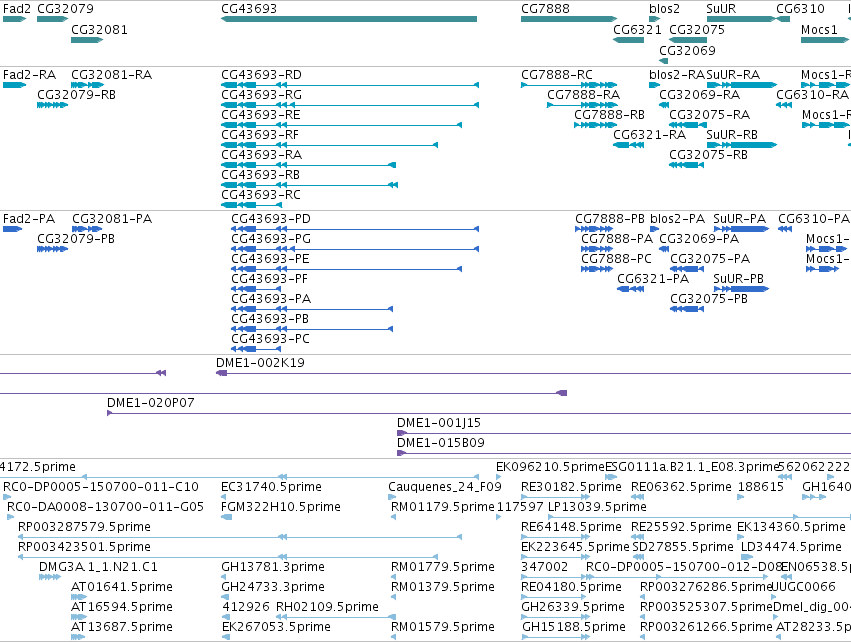Select EST RP003287579.5prime
The height and width of the screenshot is (642, 851).
tap(240, 537)
